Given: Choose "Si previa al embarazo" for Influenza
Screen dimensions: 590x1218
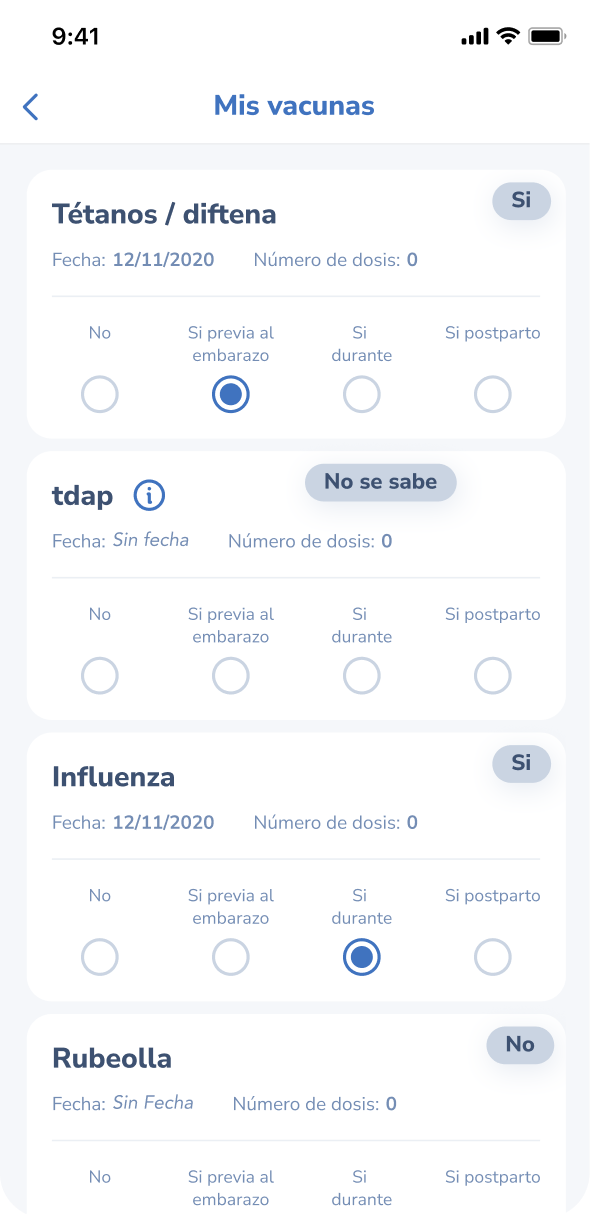Looking at the screenshot, I should [230, 957].
